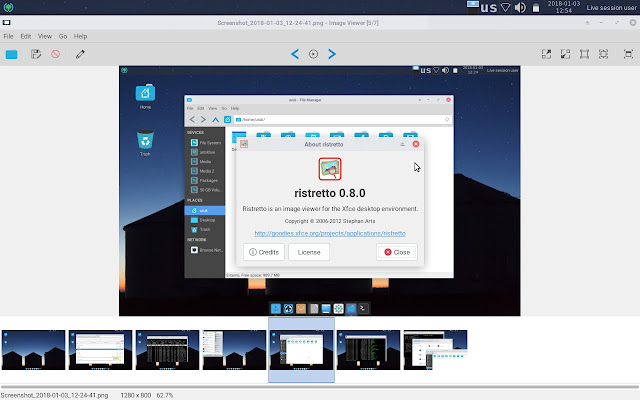Click the Save copy floppy icon
The height and width of the screenshot is (400, 640).
(x=36, y=54)
